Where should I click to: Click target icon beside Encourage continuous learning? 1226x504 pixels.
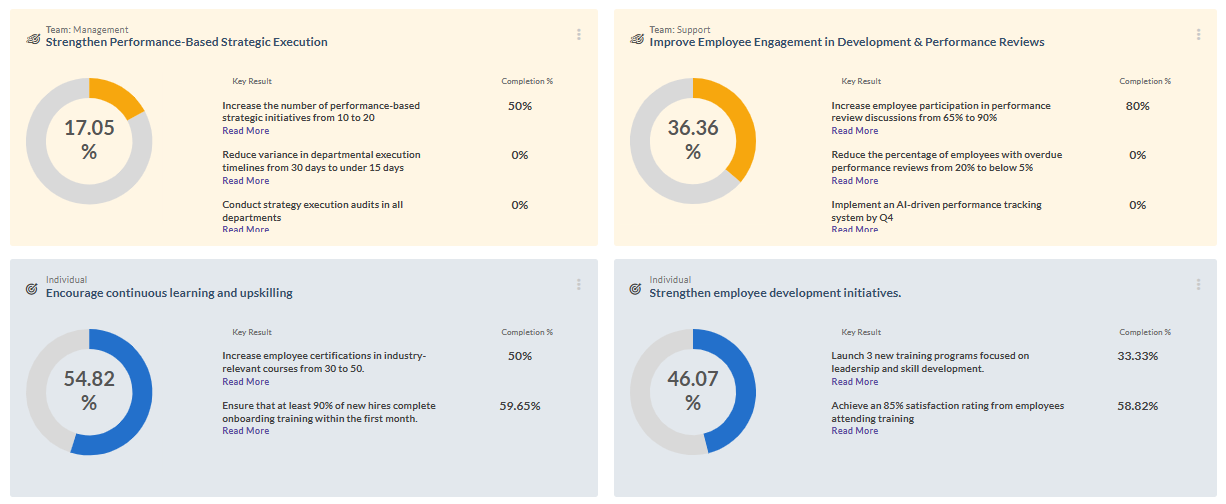tap(32, 289)
